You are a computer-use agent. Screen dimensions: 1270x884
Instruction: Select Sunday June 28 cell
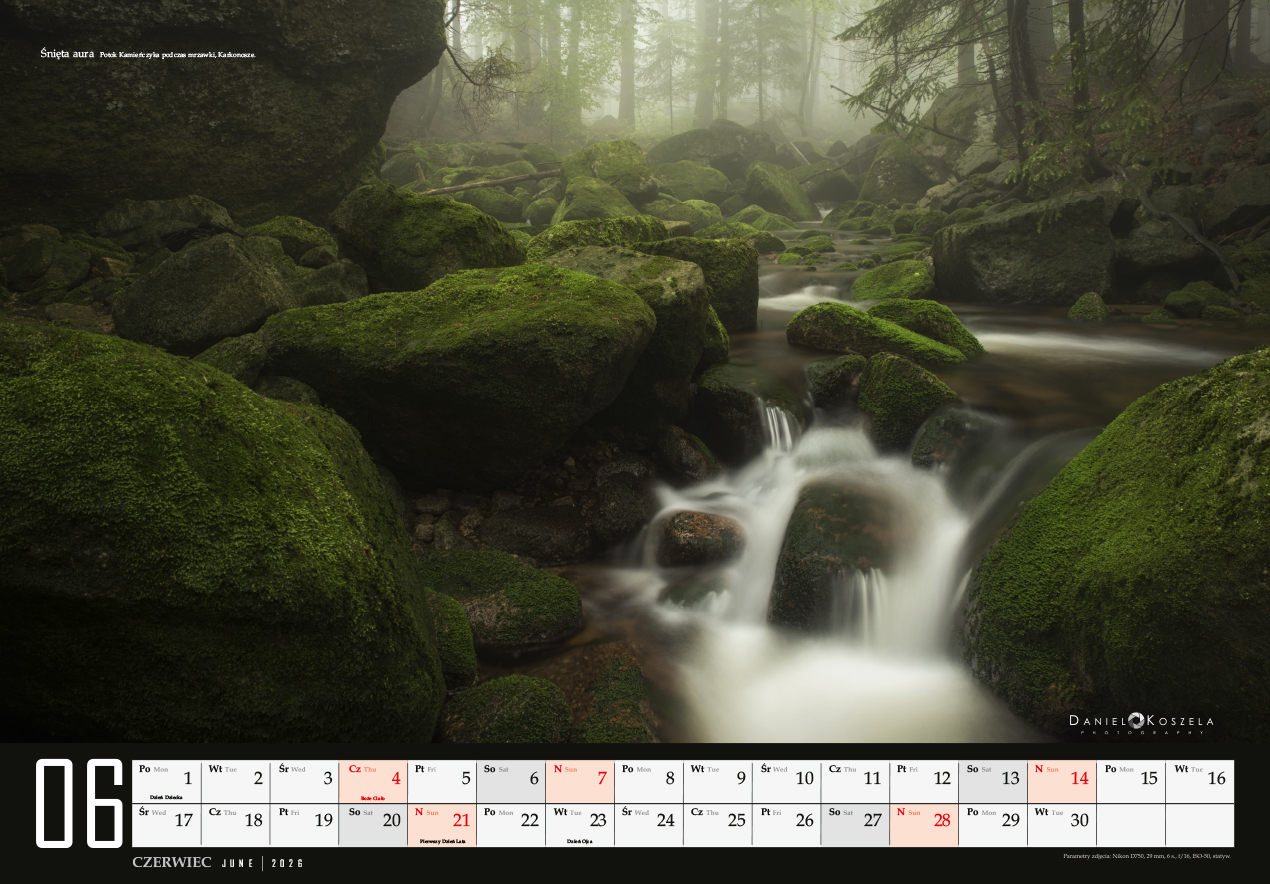pos(924,825)
